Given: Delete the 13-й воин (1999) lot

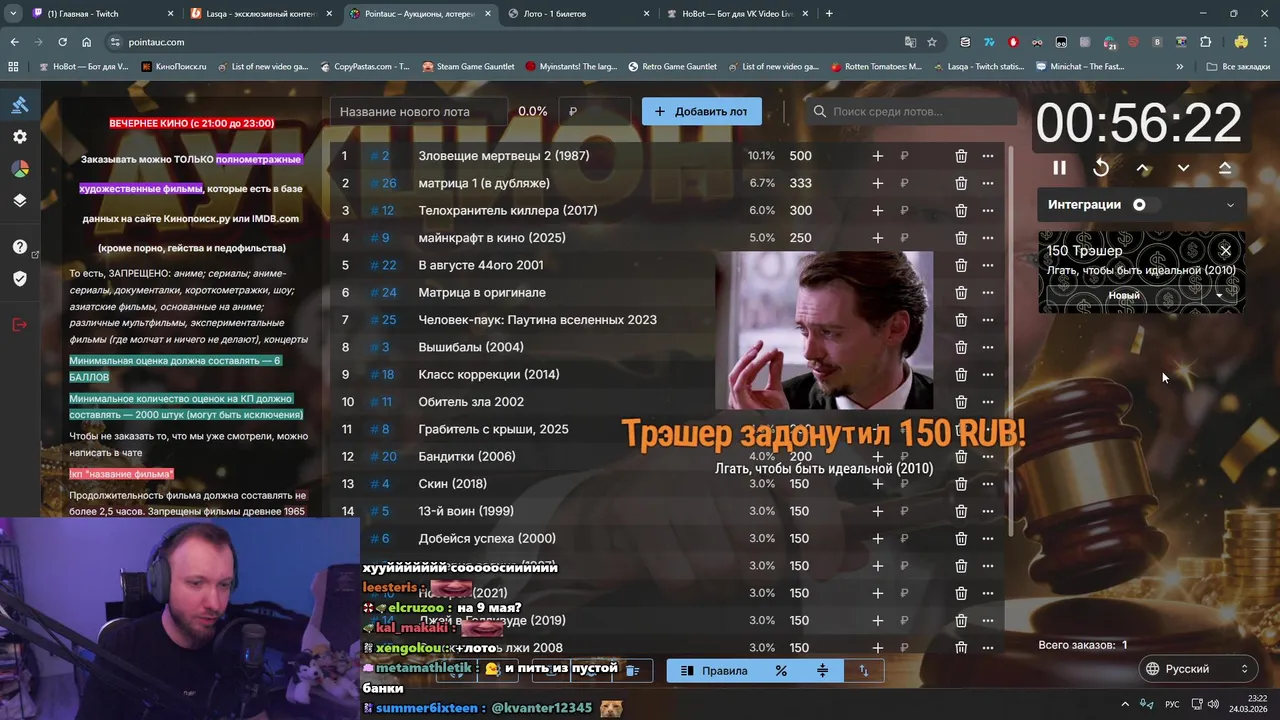Looking at the screenshot, I should (x=961, y=511).
